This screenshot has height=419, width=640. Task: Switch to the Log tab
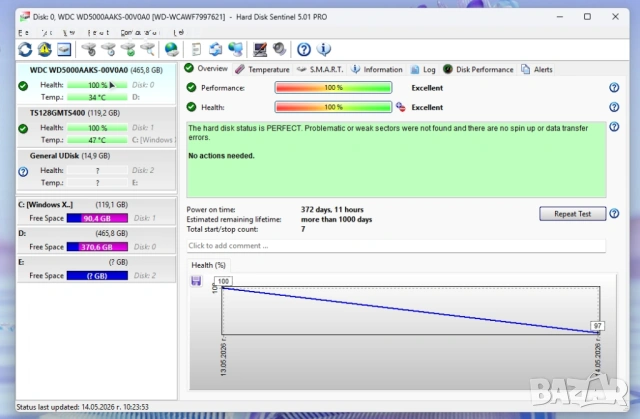click(423, 69)
